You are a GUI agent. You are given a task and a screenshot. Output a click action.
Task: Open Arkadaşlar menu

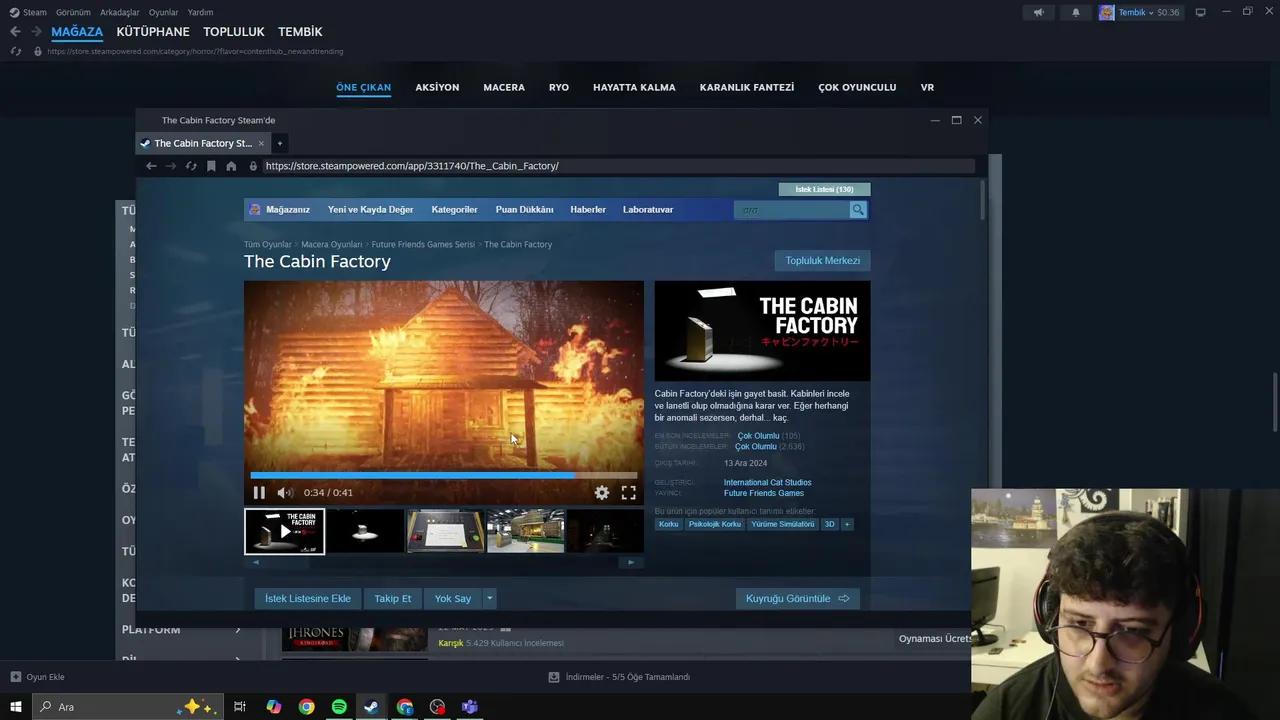(120, 12)
